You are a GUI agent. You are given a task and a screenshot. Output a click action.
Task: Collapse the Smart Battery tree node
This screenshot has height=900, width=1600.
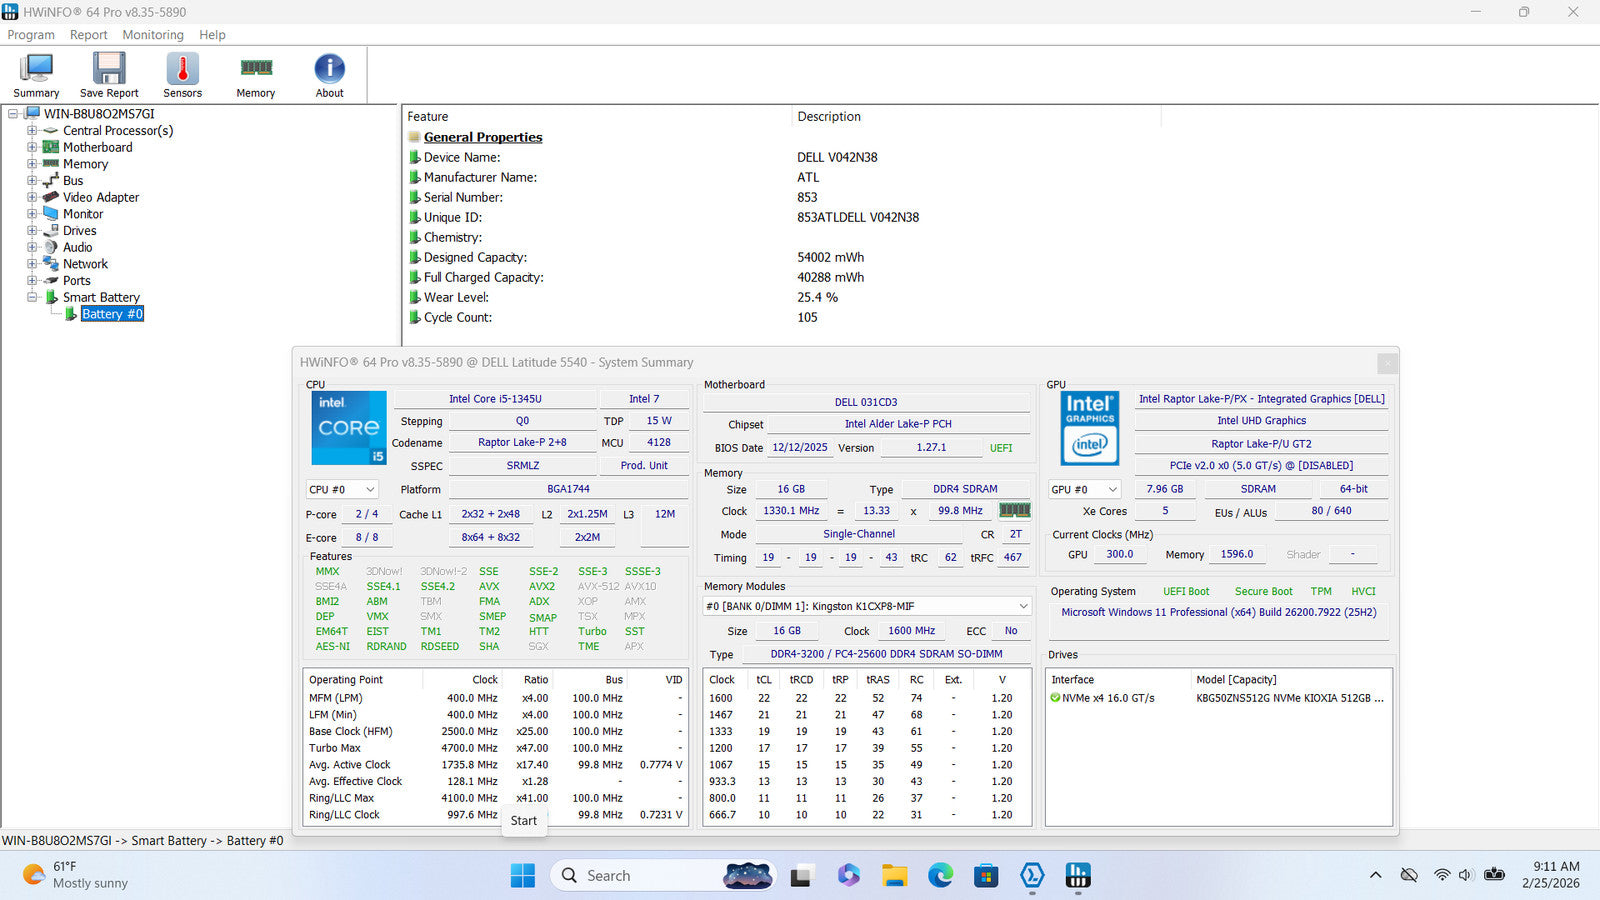(x=32, y=298)
